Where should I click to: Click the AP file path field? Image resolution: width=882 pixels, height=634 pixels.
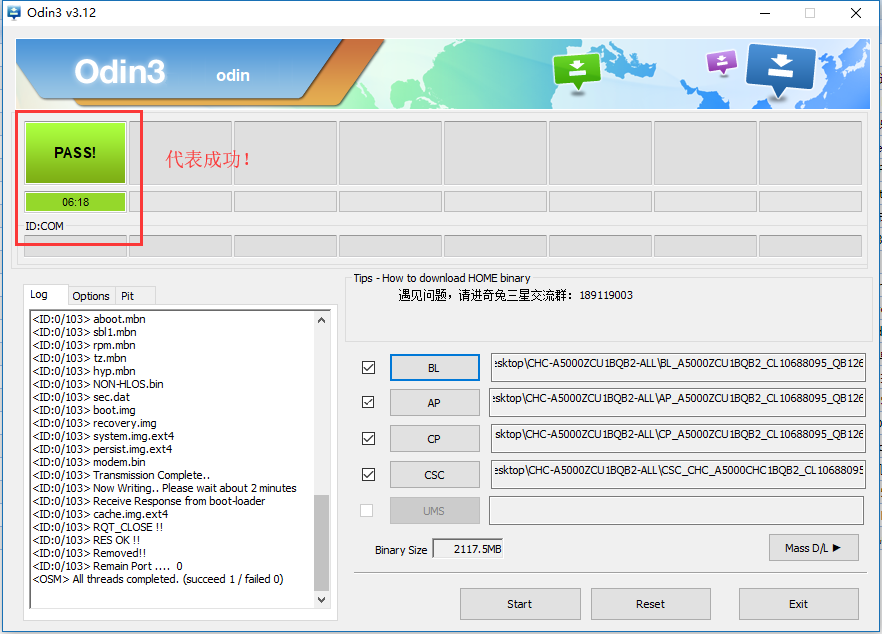677,403
